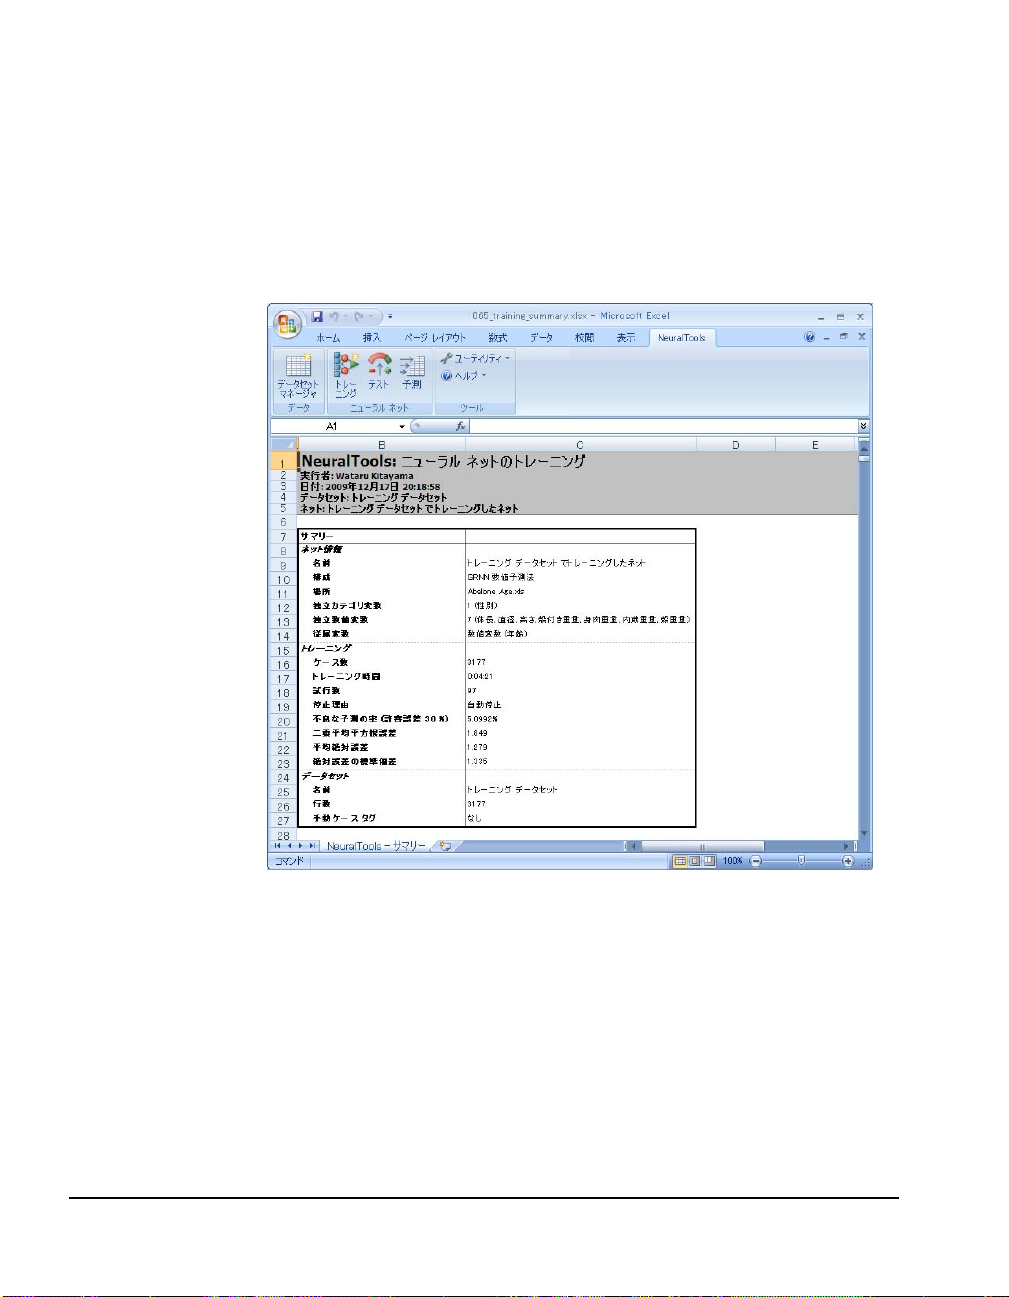
Task: Click the value '1.279'
Action: click(477, 747)
